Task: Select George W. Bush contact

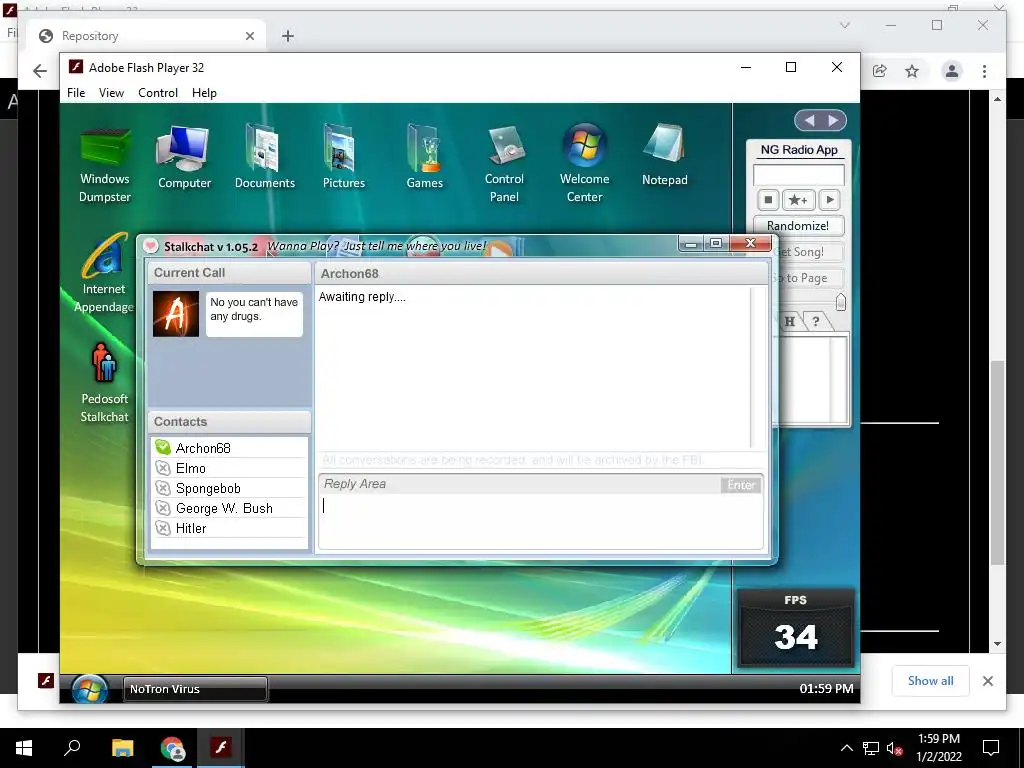Action: 224,508
